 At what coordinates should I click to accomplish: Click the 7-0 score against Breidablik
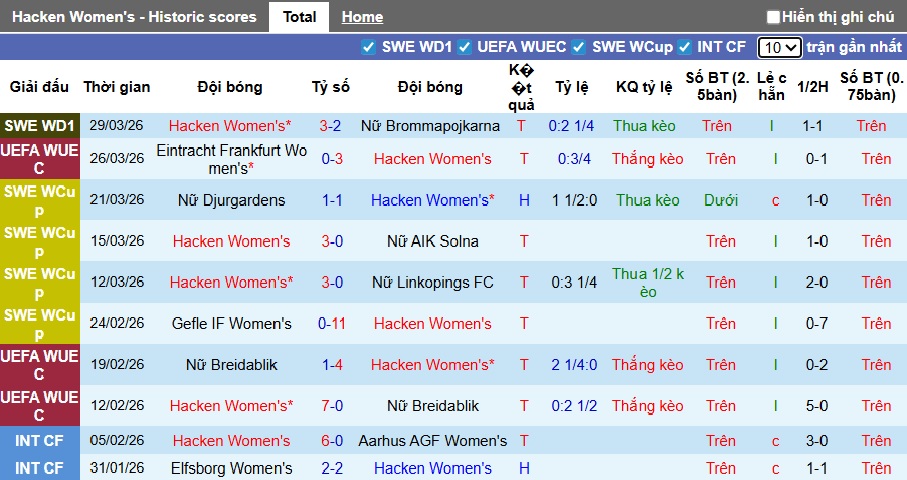click(x=331, y=405)
